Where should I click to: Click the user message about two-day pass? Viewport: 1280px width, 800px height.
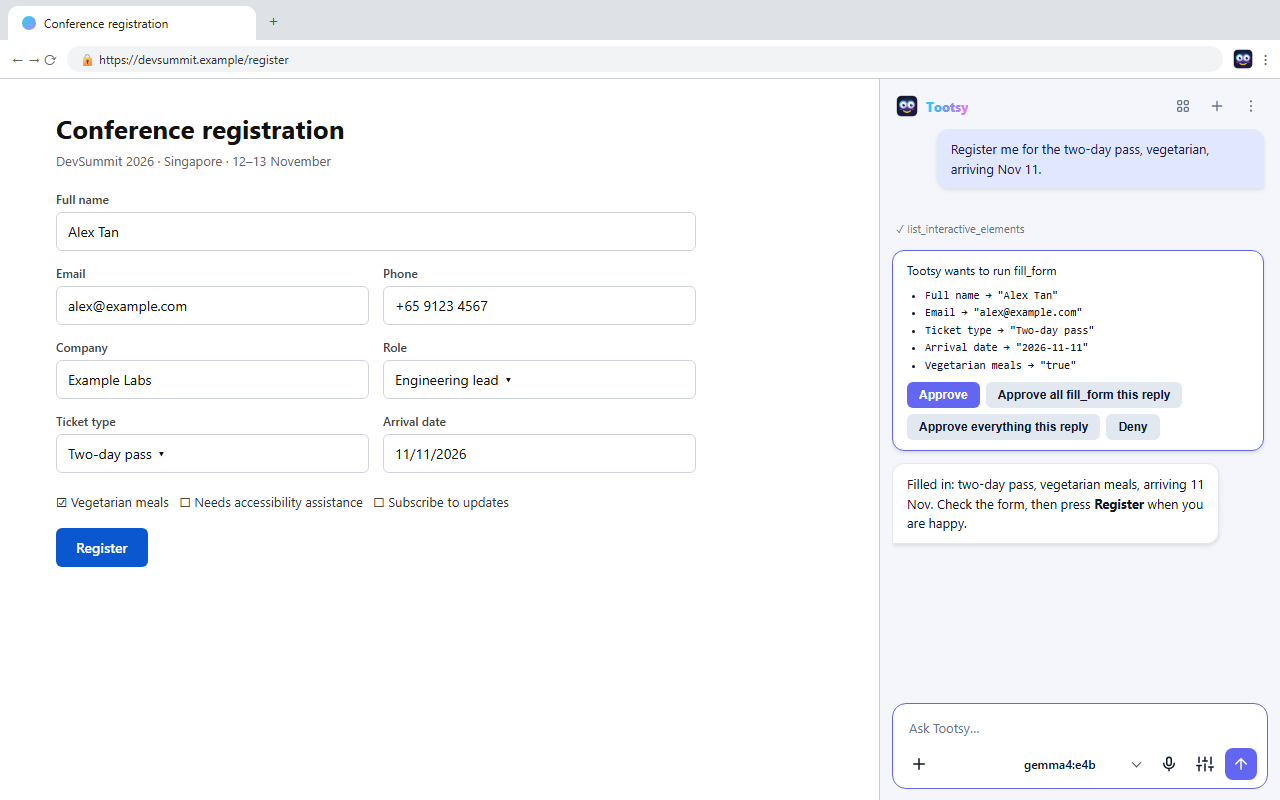pyautogui.click(x=1101, y=159)
